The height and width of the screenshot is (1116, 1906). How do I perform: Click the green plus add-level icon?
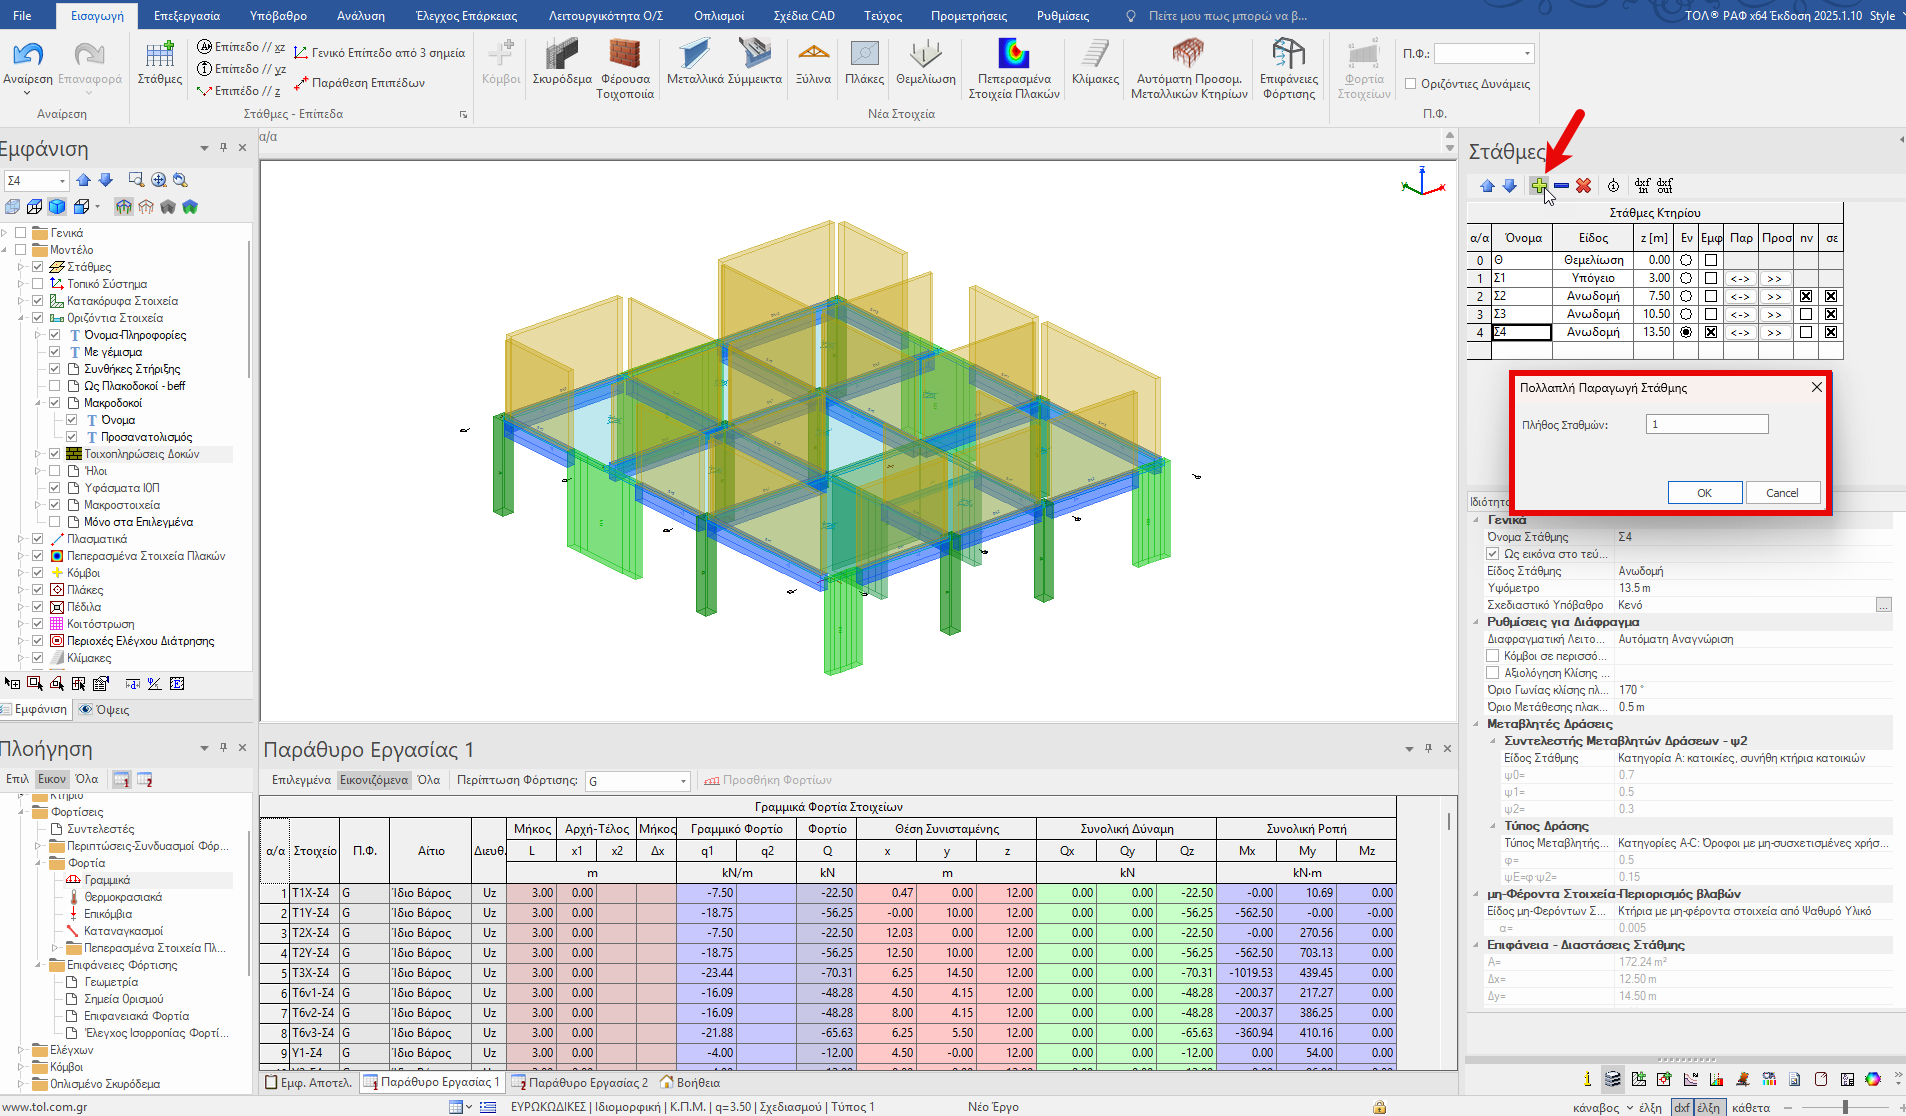[1538, 186]
